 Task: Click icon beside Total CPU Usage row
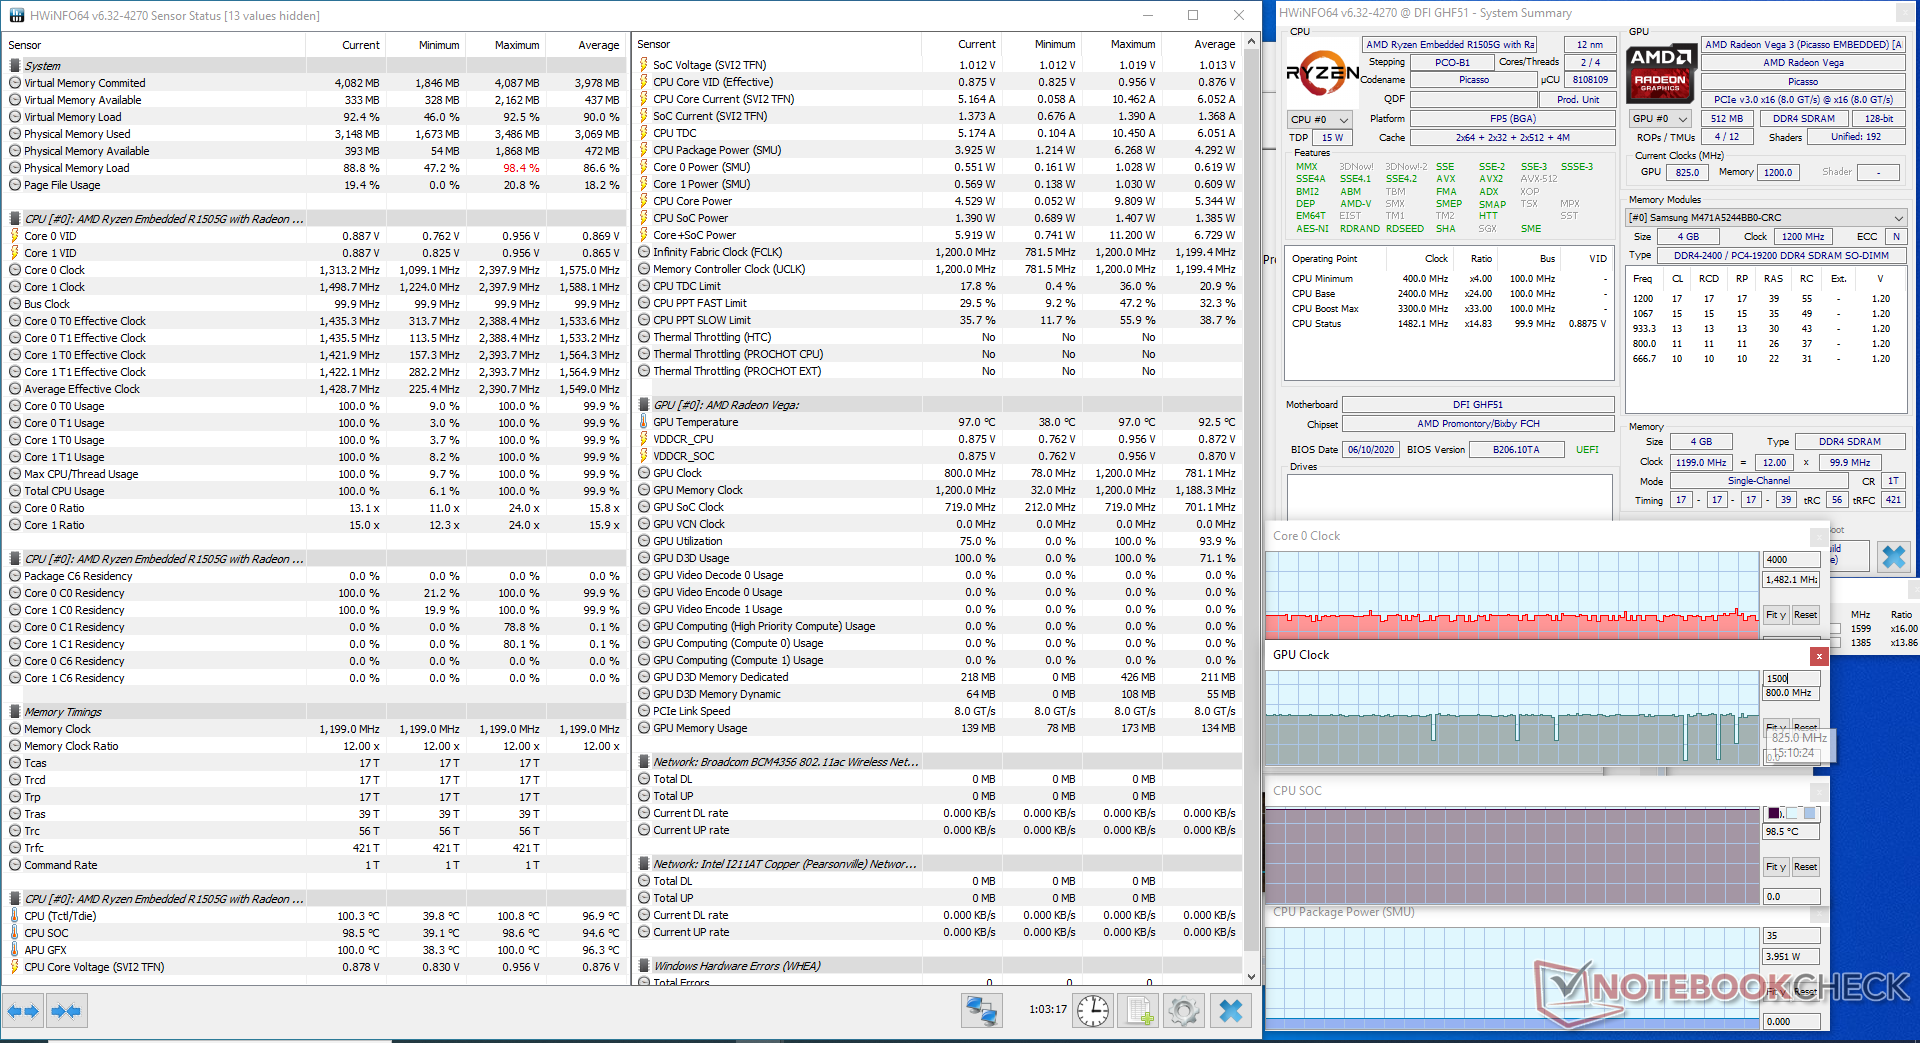(x=15, y=491)
